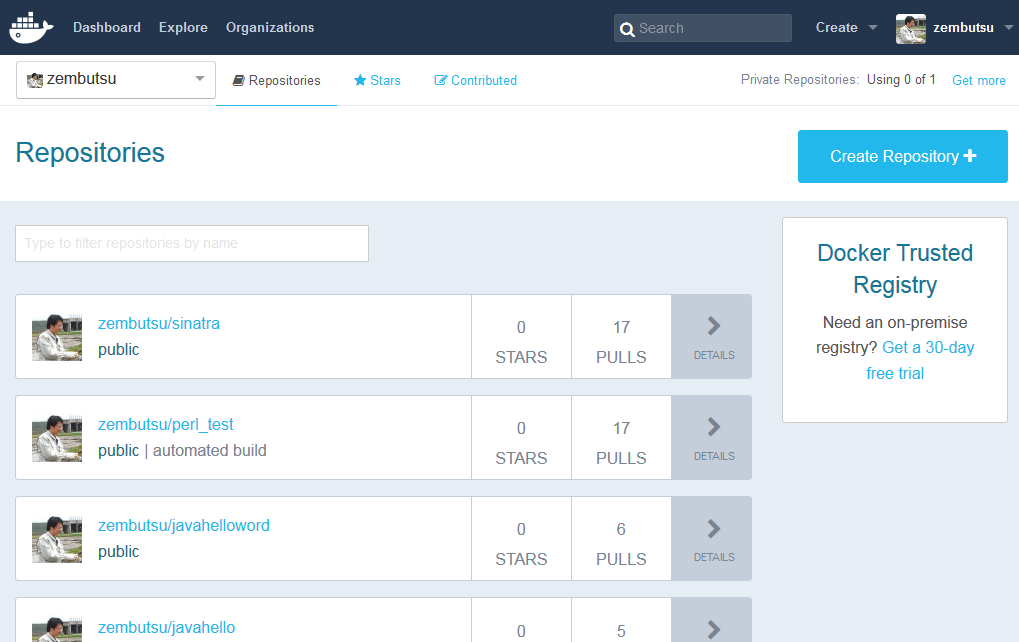Viewport: 1019px width, 642px height.
Task: Switch to the Contributed tab
Action: click(x=476, y=81)
